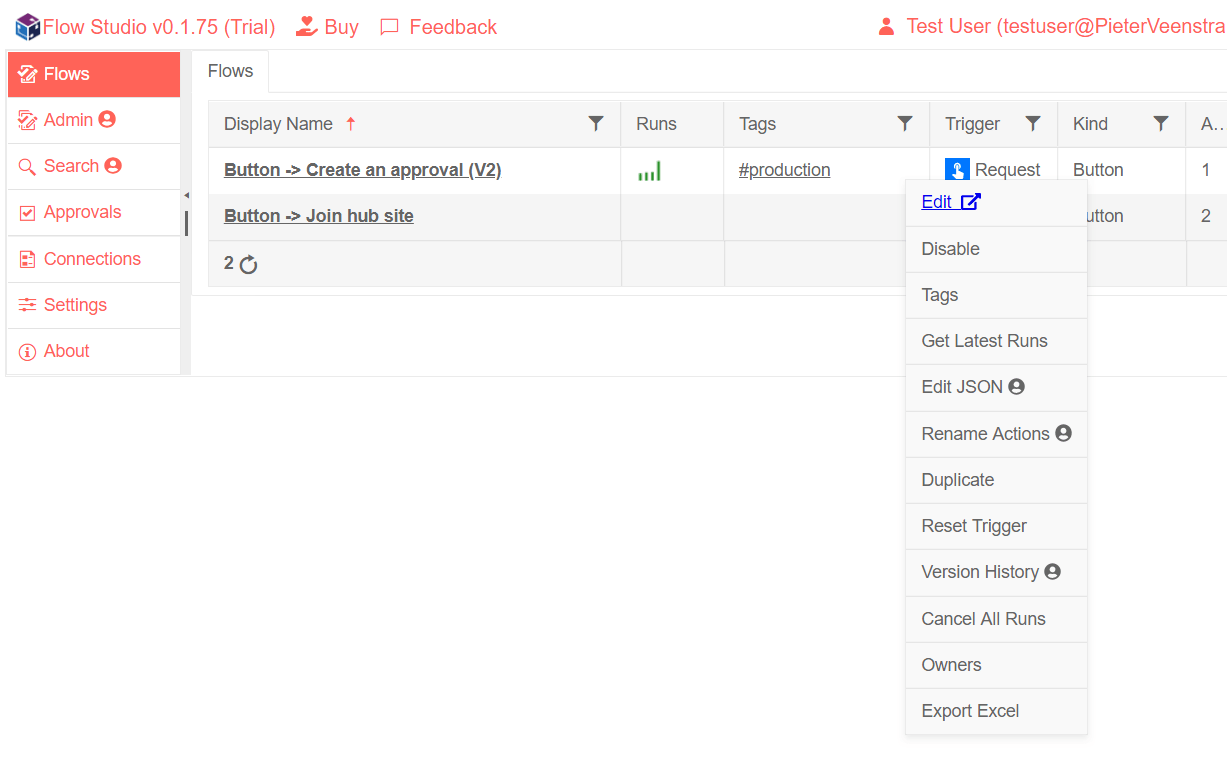Select Get Latest Runs menu entry

click(996, 341)
